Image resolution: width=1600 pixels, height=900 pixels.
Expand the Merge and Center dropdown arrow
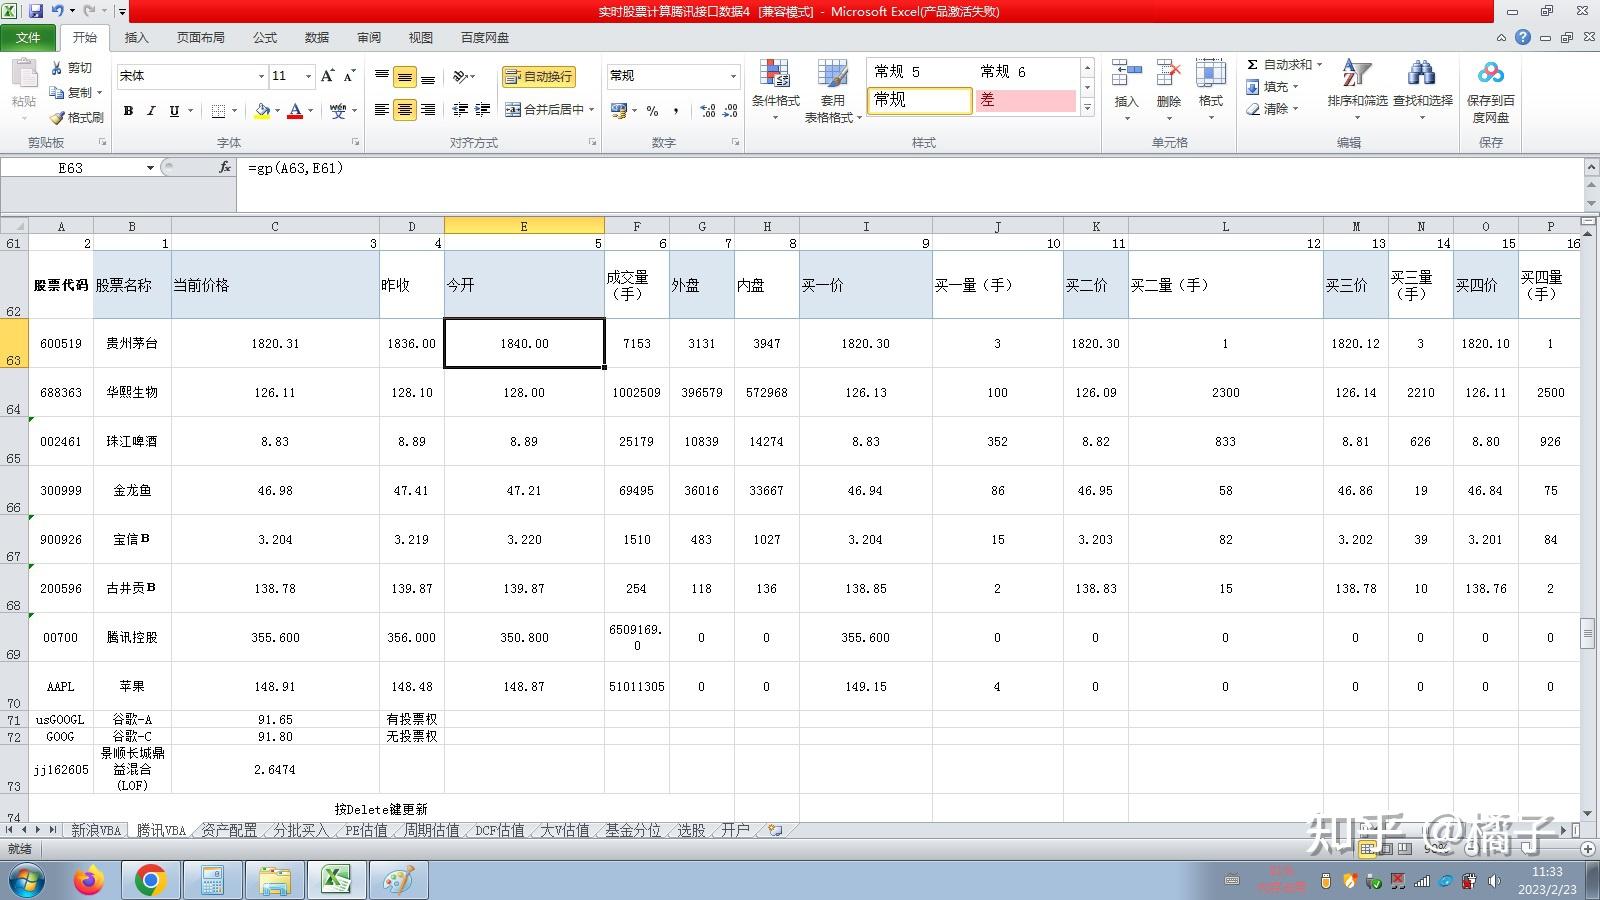[x=592, y=110]
